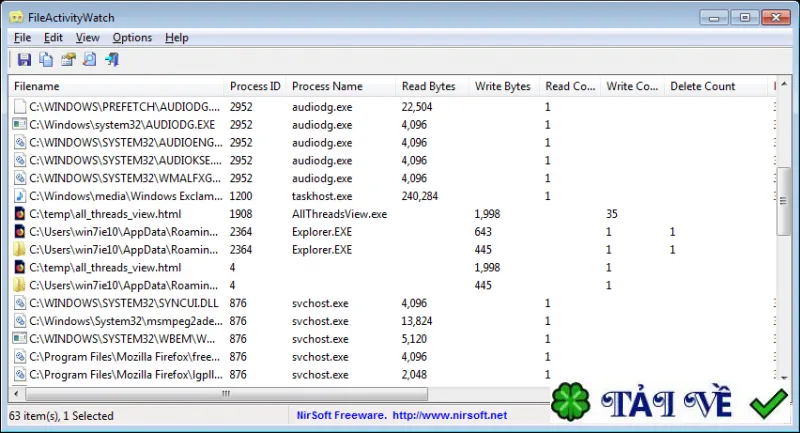800x433 pixels.
Task: Open the Options menu
Action: click(x=132, y=38)
